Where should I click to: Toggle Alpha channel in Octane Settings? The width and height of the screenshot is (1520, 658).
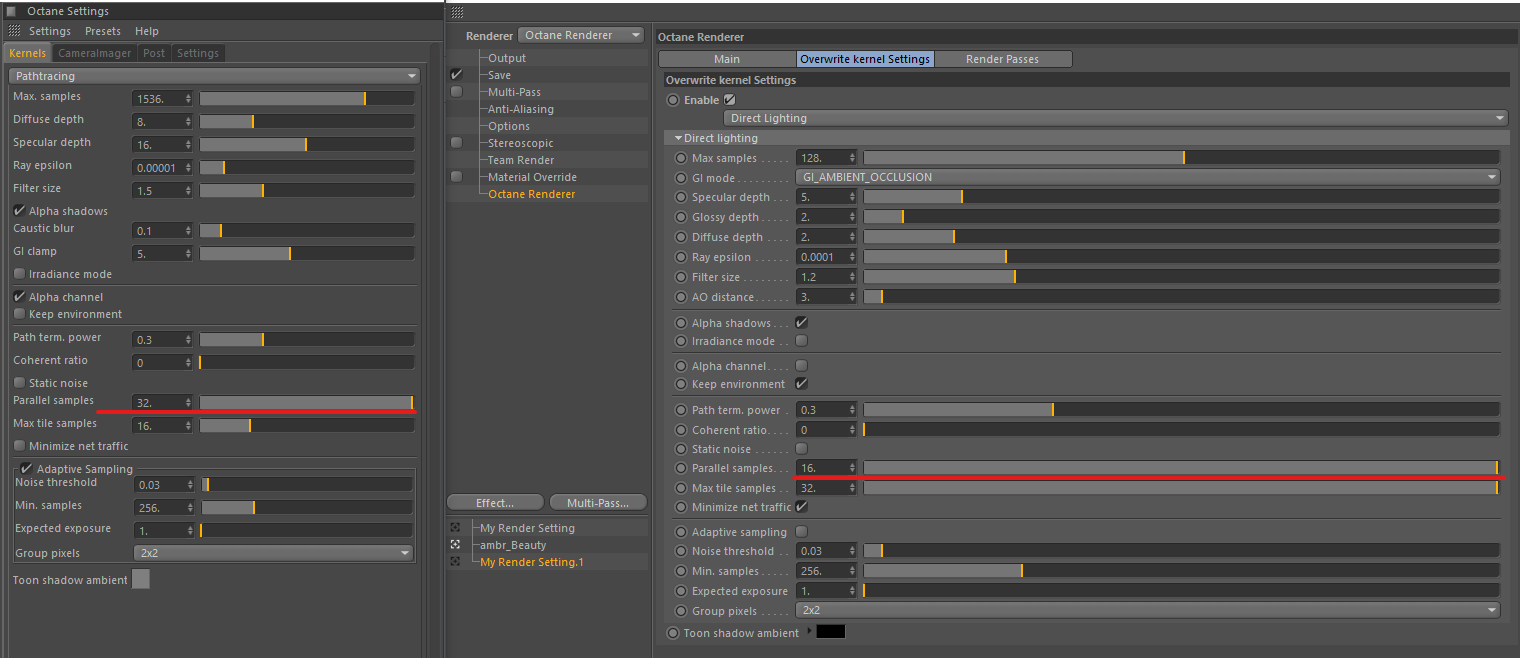pos(19,297)
